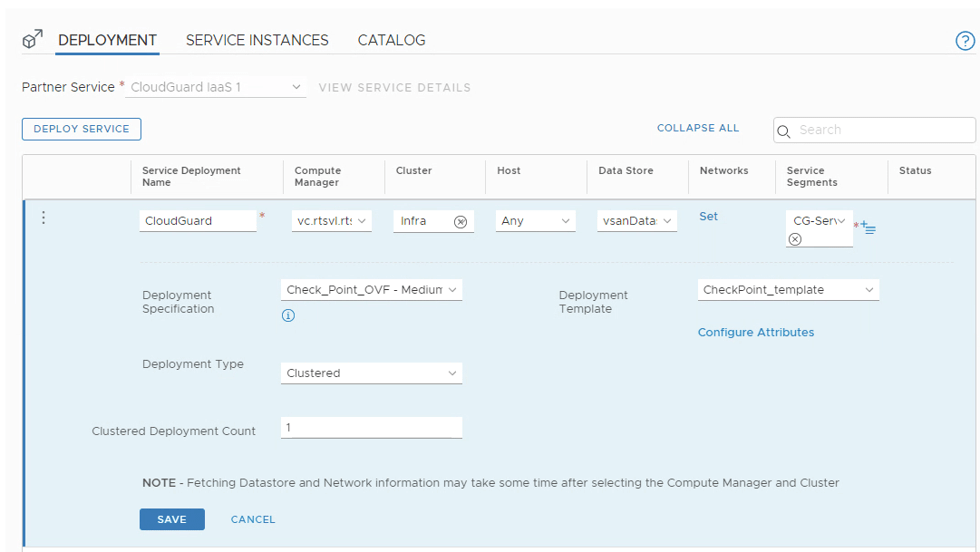The image size is (980, 552).
Task: Click the CANCEL button
Action: [x=252, y=519]
